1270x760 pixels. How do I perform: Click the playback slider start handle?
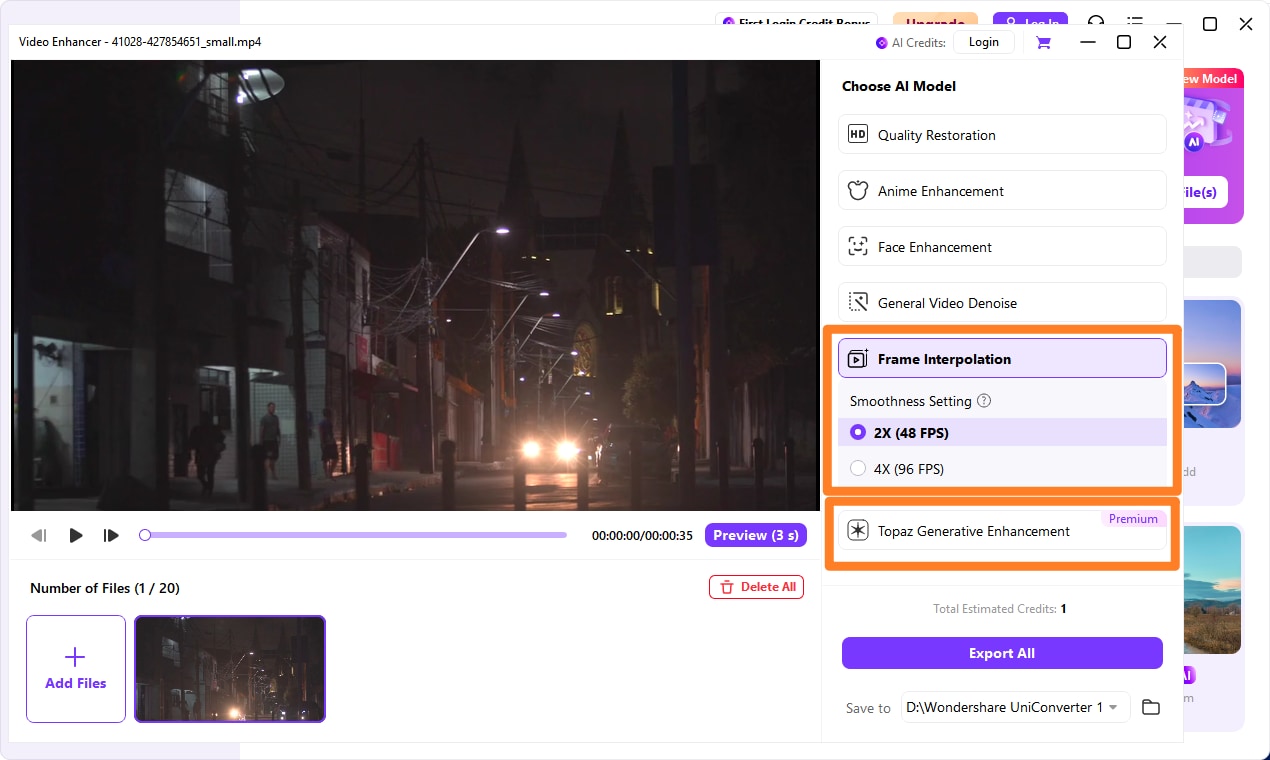coord(145,535)
